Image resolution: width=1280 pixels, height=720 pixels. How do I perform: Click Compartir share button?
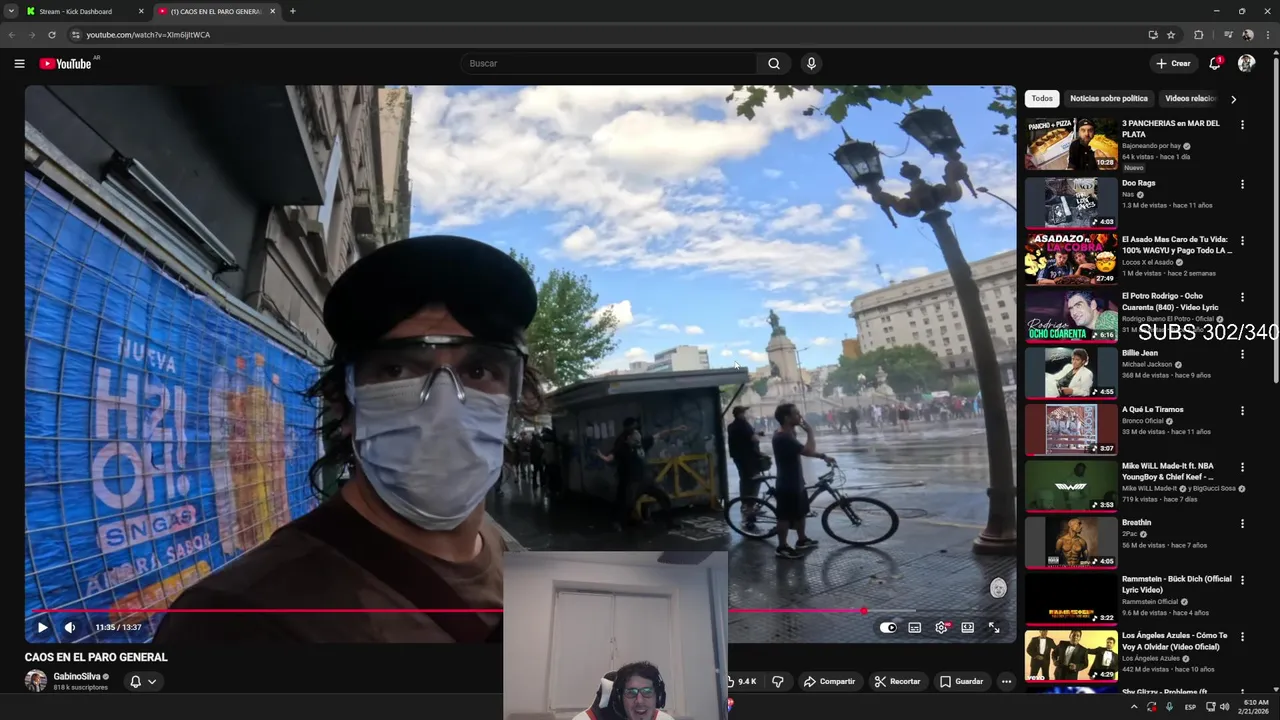pyautogui.click(x=829, y=681)
